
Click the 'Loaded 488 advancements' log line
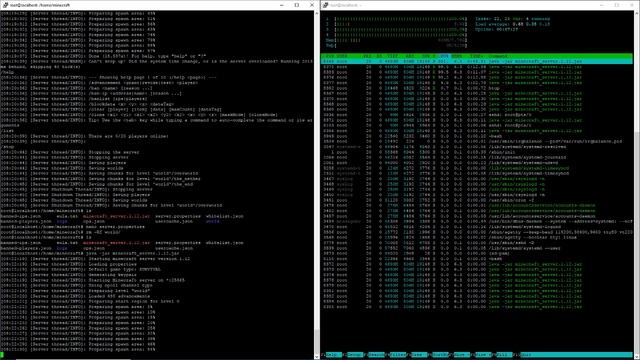coord(76,296)
